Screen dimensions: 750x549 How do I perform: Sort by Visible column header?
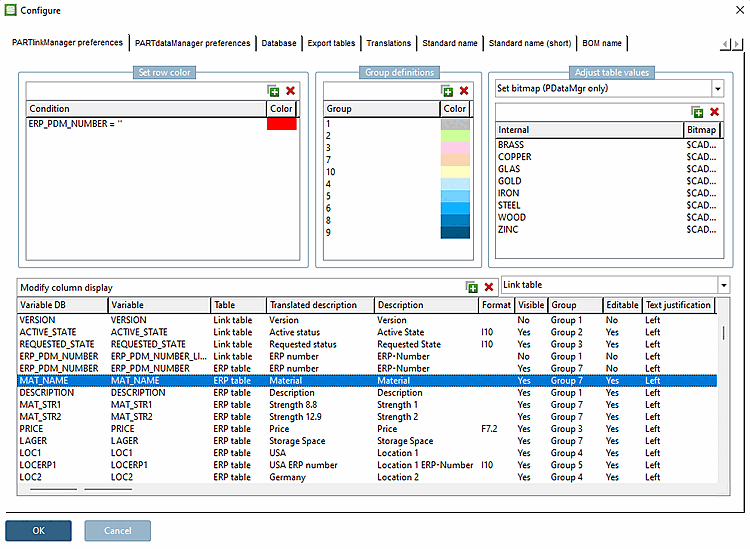[x=531, y=305]
